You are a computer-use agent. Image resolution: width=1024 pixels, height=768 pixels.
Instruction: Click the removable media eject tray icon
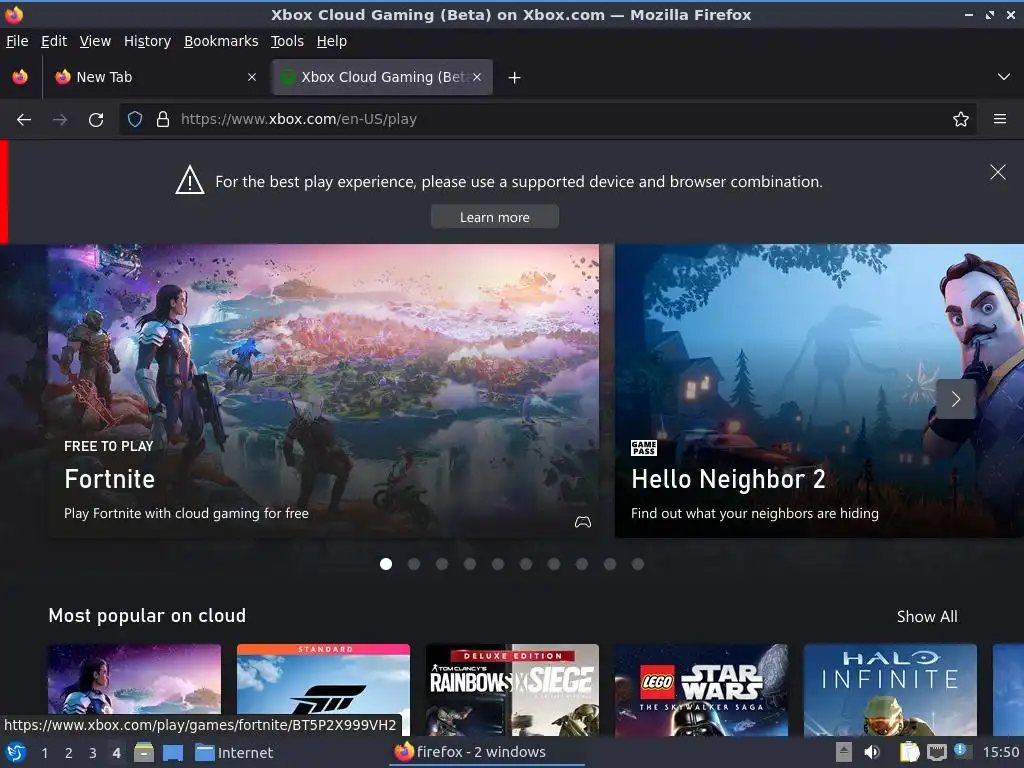844,753
